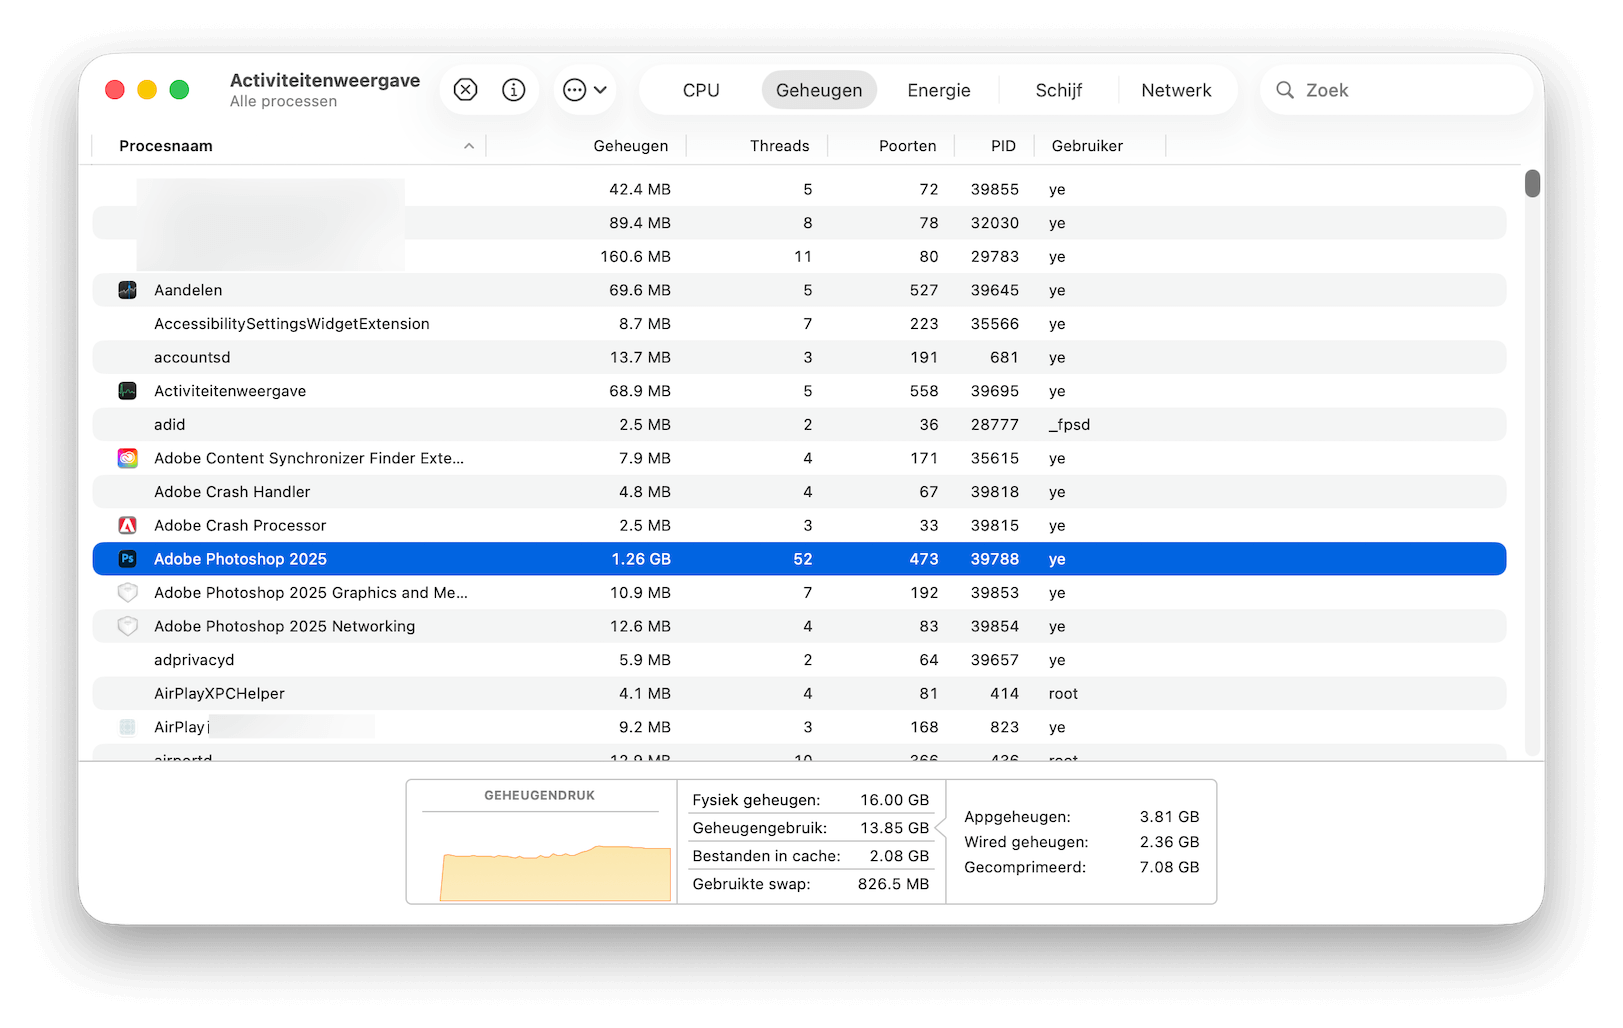
Task: Click the Geheugengebruik 13.85 GB value
Action: (x=895, y=828)
